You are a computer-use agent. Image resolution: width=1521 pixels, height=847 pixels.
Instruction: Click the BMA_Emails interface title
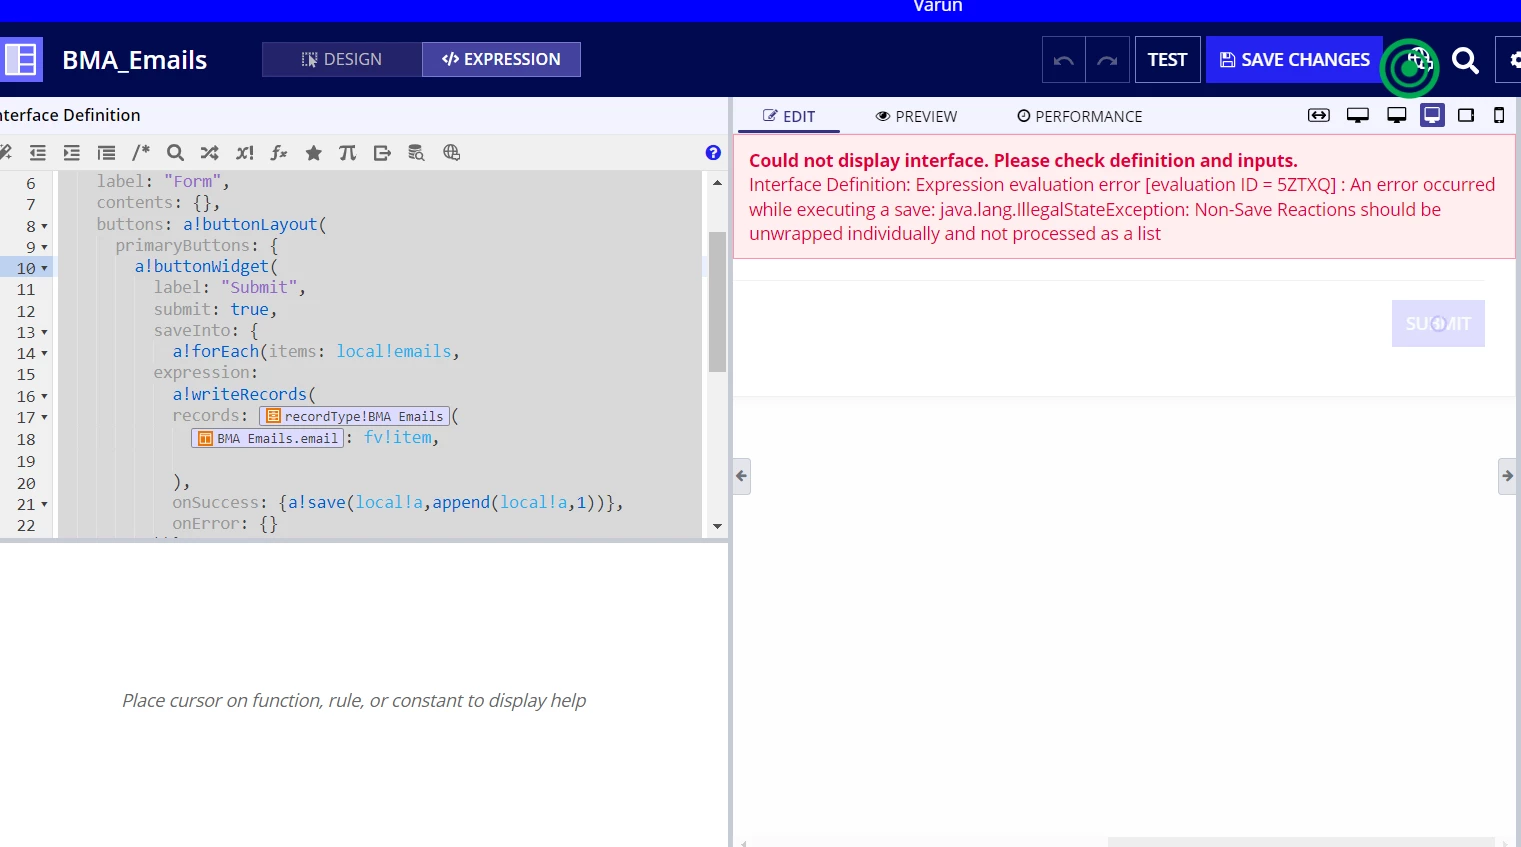[135, 60]
